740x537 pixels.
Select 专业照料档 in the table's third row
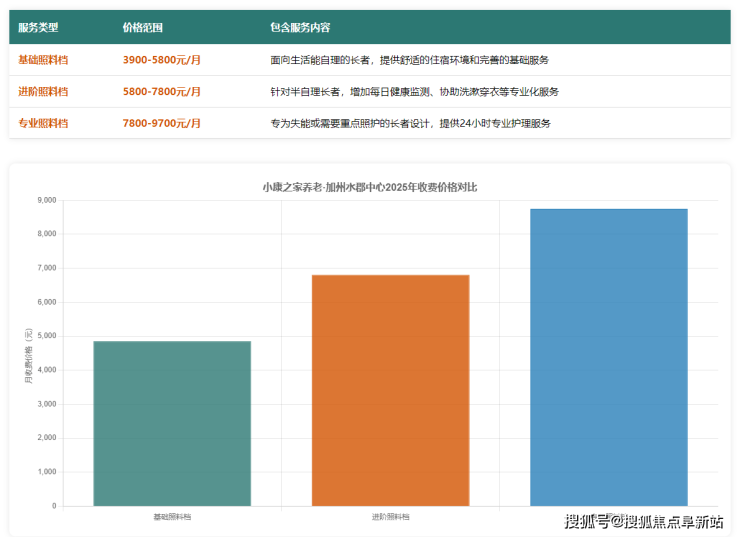(43, 124)
